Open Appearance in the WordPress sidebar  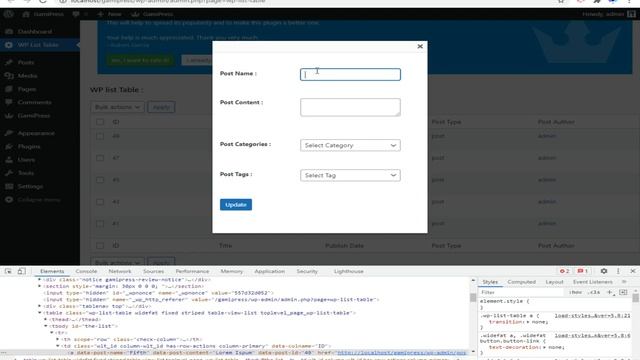(x=36, y=133)
